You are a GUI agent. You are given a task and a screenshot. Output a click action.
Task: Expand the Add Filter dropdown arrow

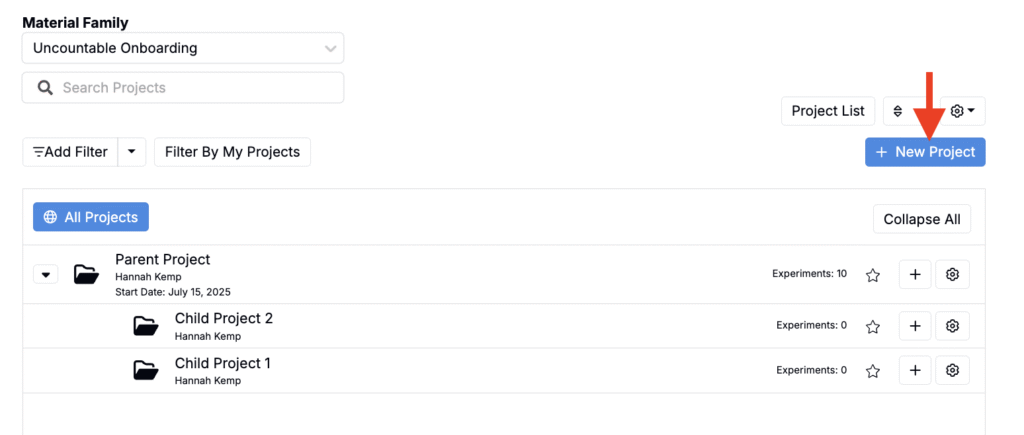pyautogui.click(x=132, y=152)
